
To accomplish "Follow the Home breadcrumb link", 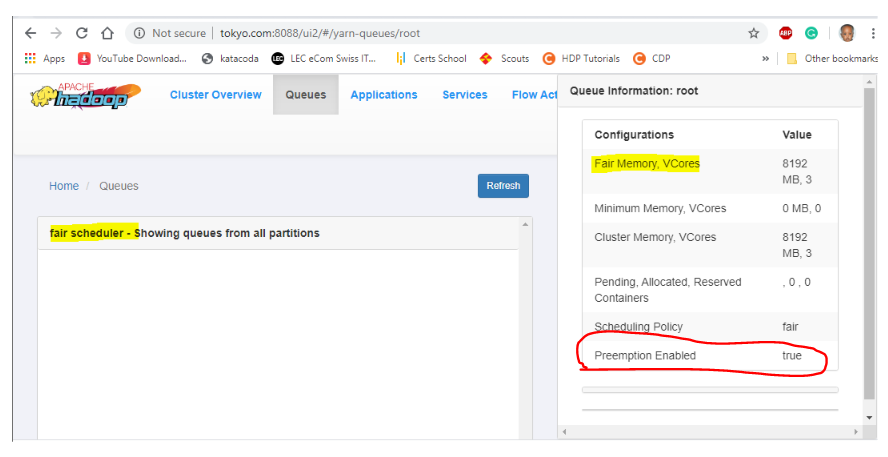I will (64, 186).
